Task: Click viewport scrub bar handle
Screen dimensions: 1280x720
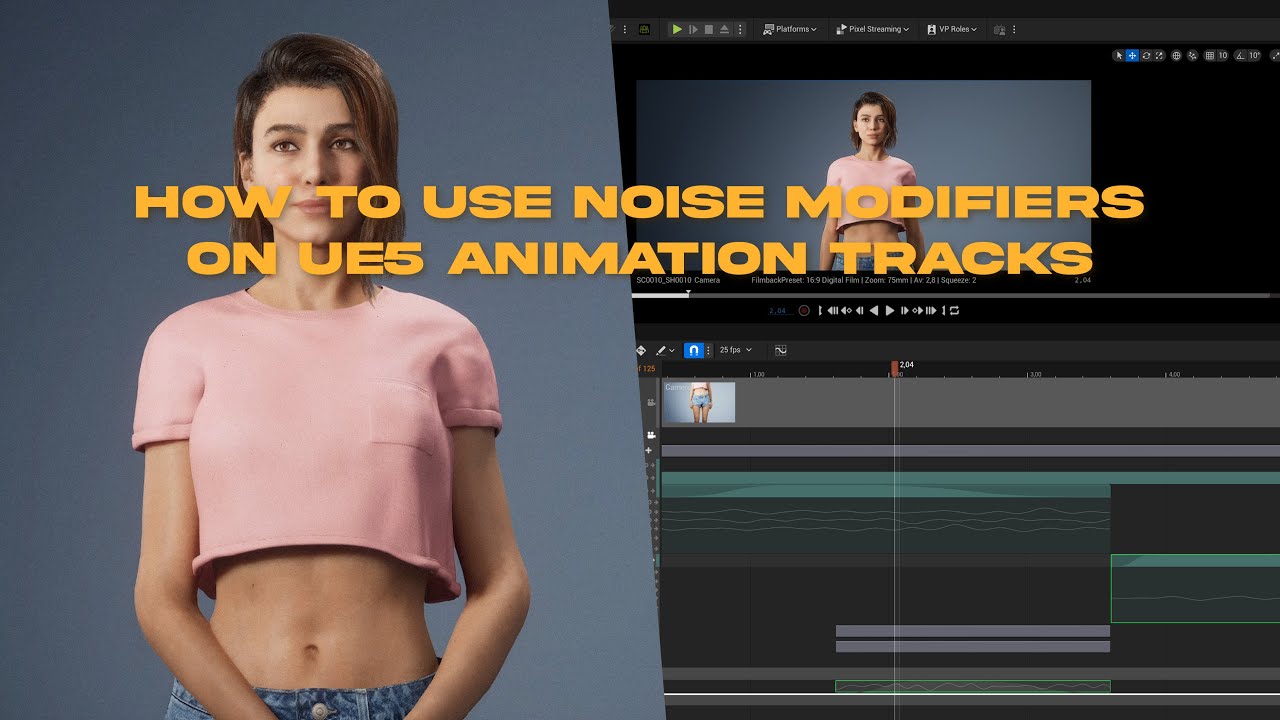Action: tap(687, 294)
